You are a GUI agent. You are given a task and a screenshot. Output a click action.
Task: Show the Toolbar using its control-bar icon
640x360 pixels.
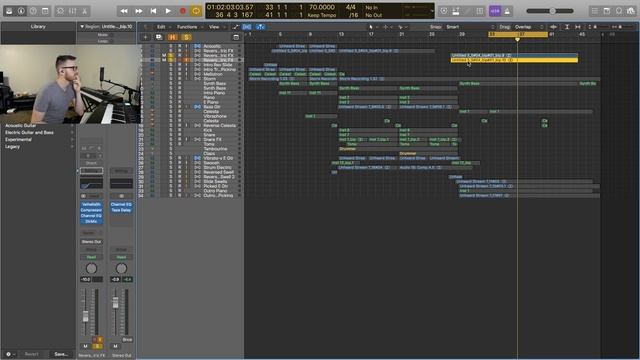[45, 11]
